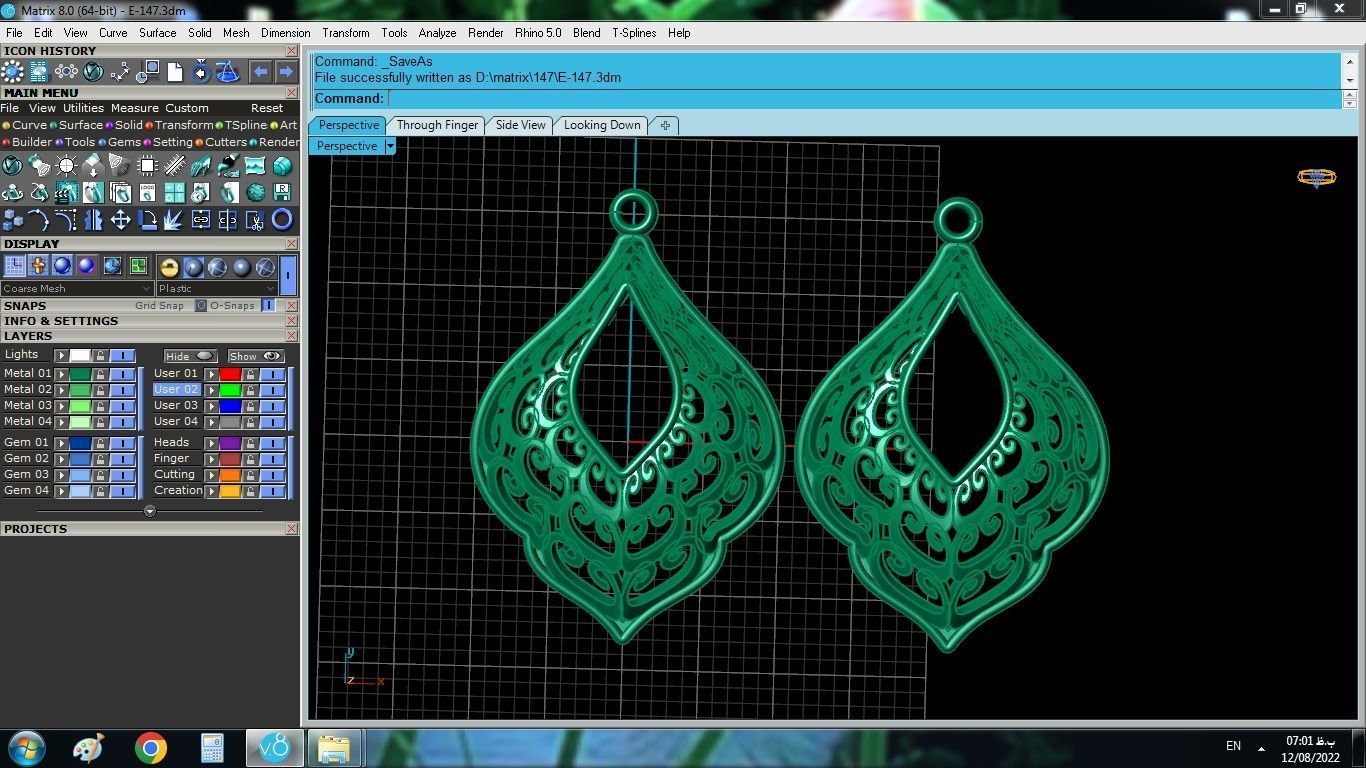1366x768 pixels.
Task: Click the purple Heads color swatch
Action: point(230,442)
